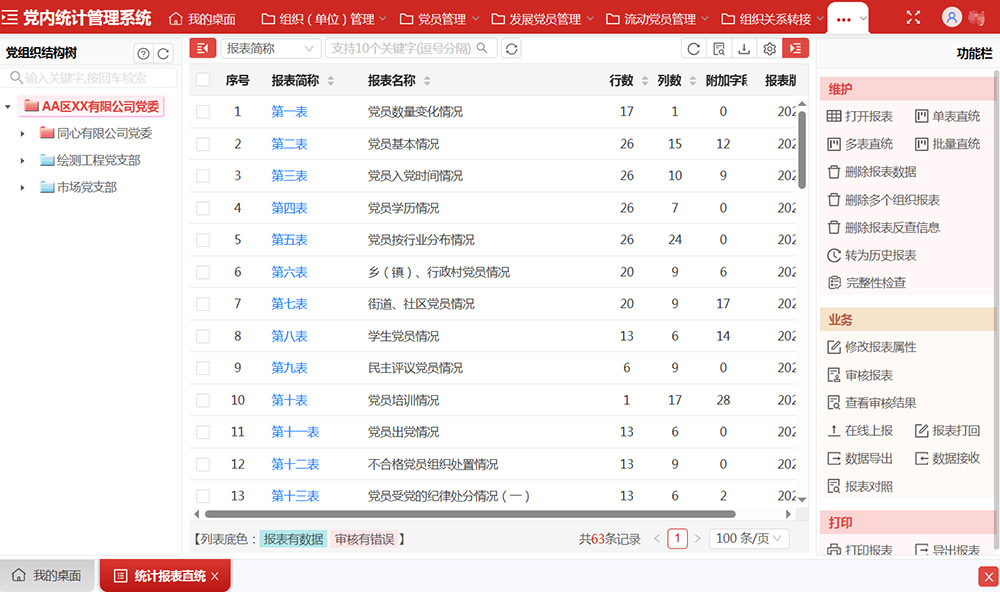Viewport: 1000px width, 592px height.
Task: Click the hamburger menu icon beside system title
Action: pos(9,17)
